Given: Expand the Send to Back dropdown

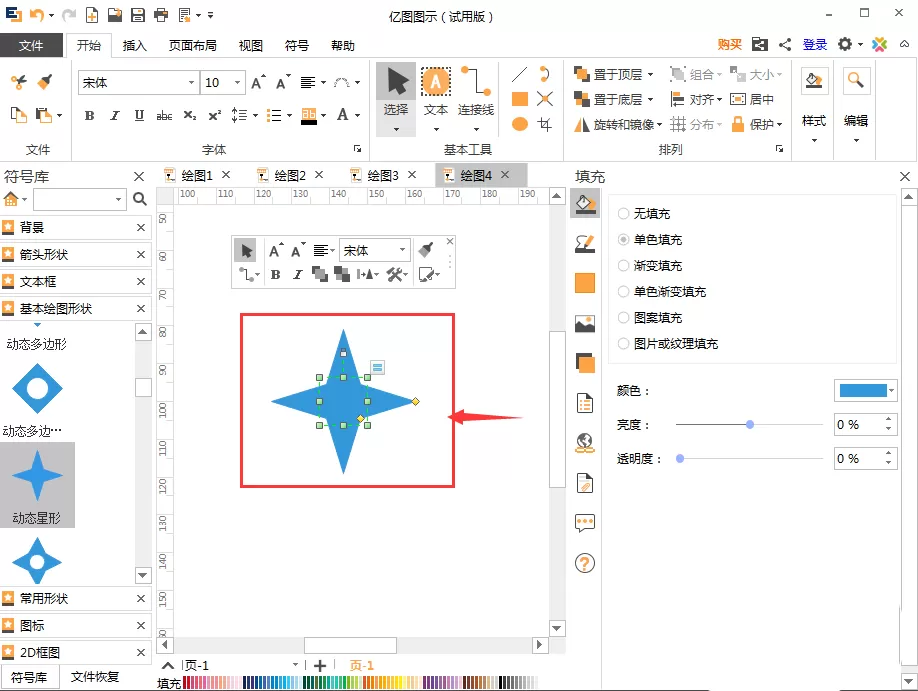Looking at the screenshot, I should 650,100.
